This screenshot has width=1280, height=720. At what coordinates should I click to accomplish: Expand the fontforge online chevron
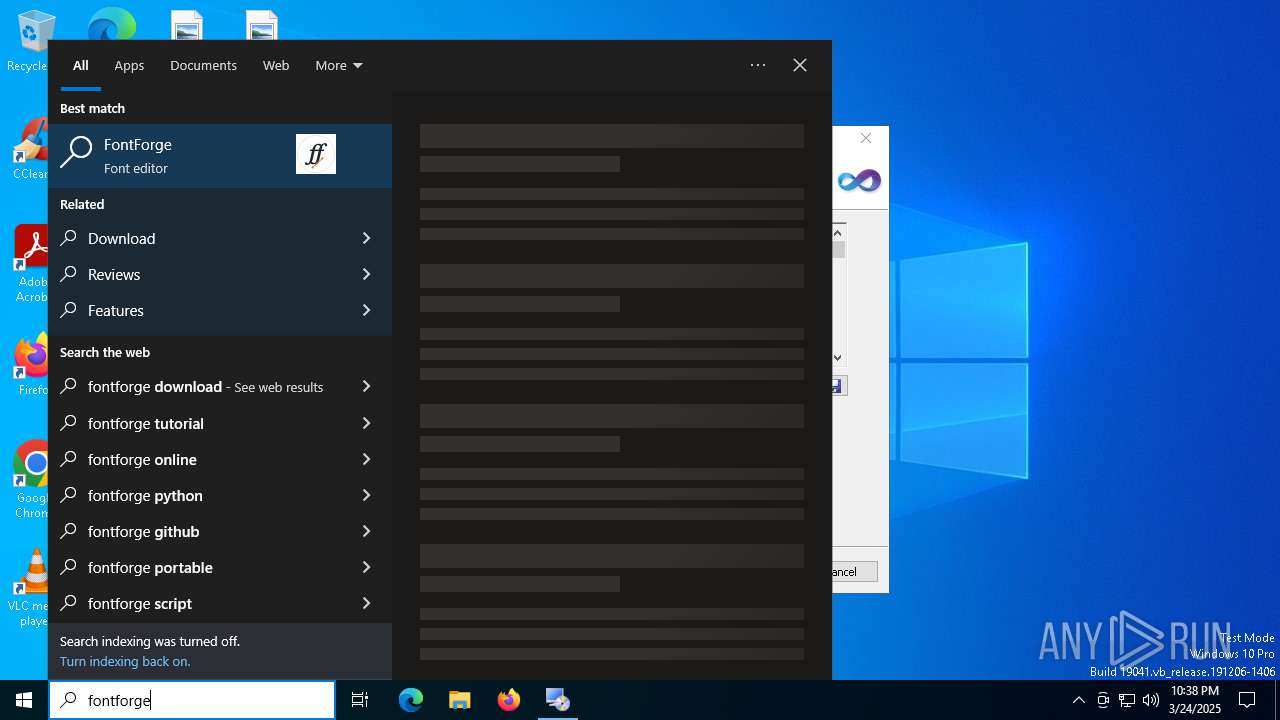pyautogui.click(x=366, y=459)
